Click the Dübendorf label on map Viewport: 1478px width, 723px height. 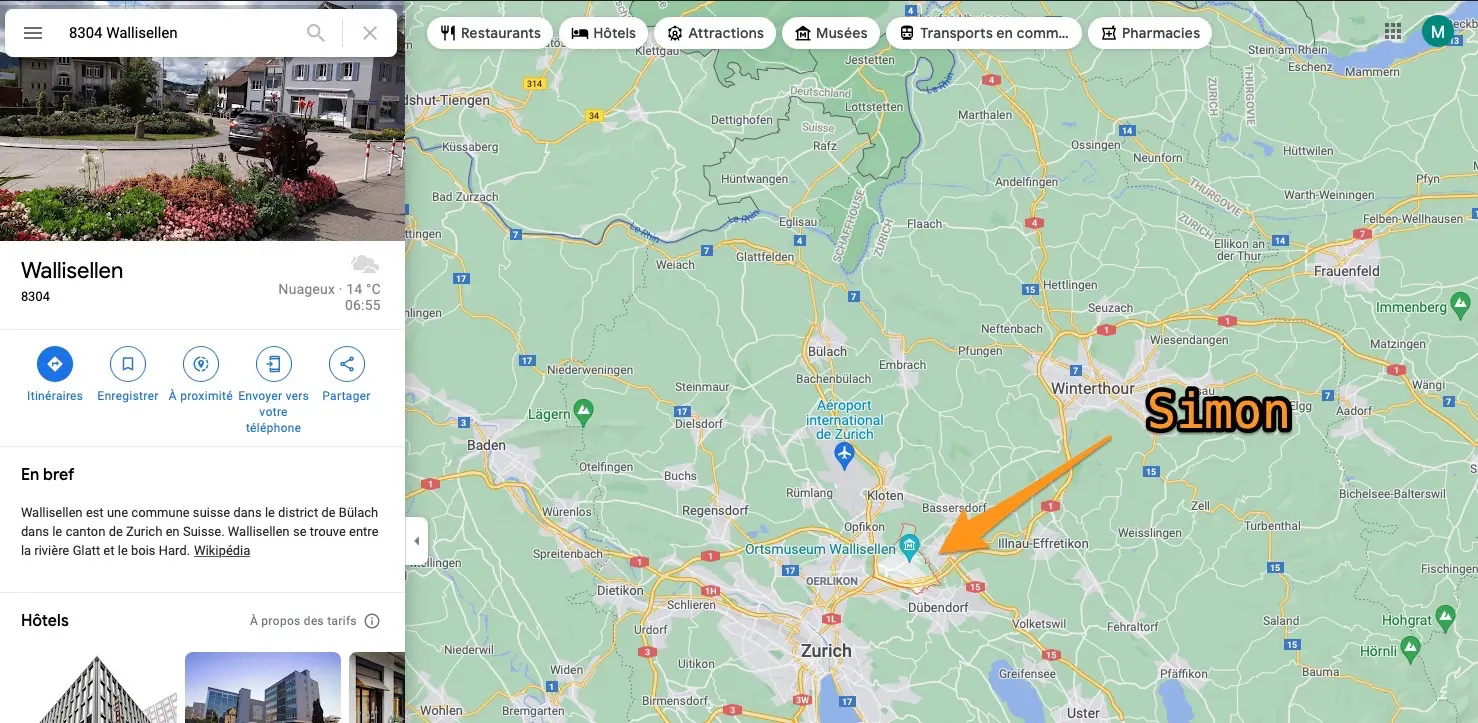[938, 607]
